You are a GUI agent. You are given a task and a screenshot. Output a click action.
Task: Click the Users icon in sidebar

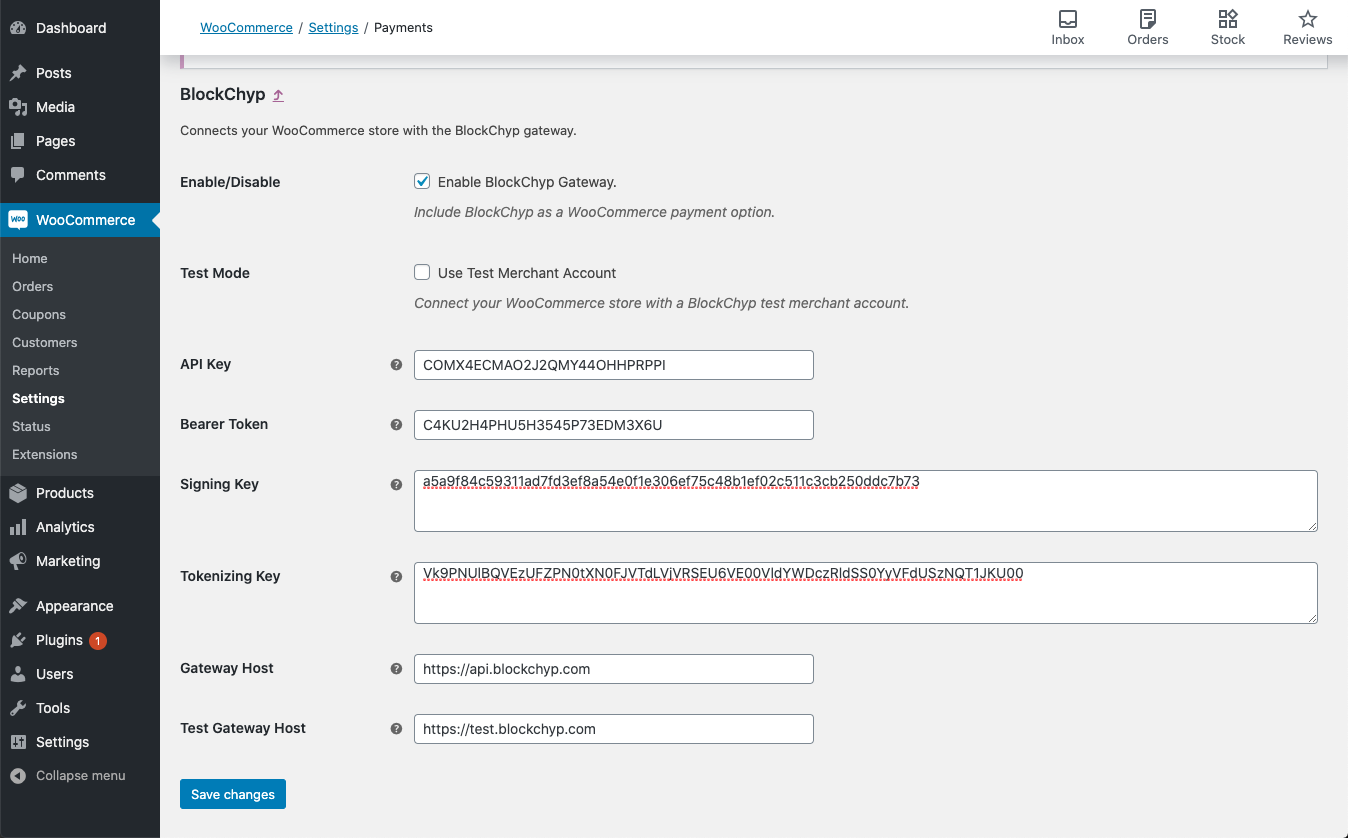point(18,674)
